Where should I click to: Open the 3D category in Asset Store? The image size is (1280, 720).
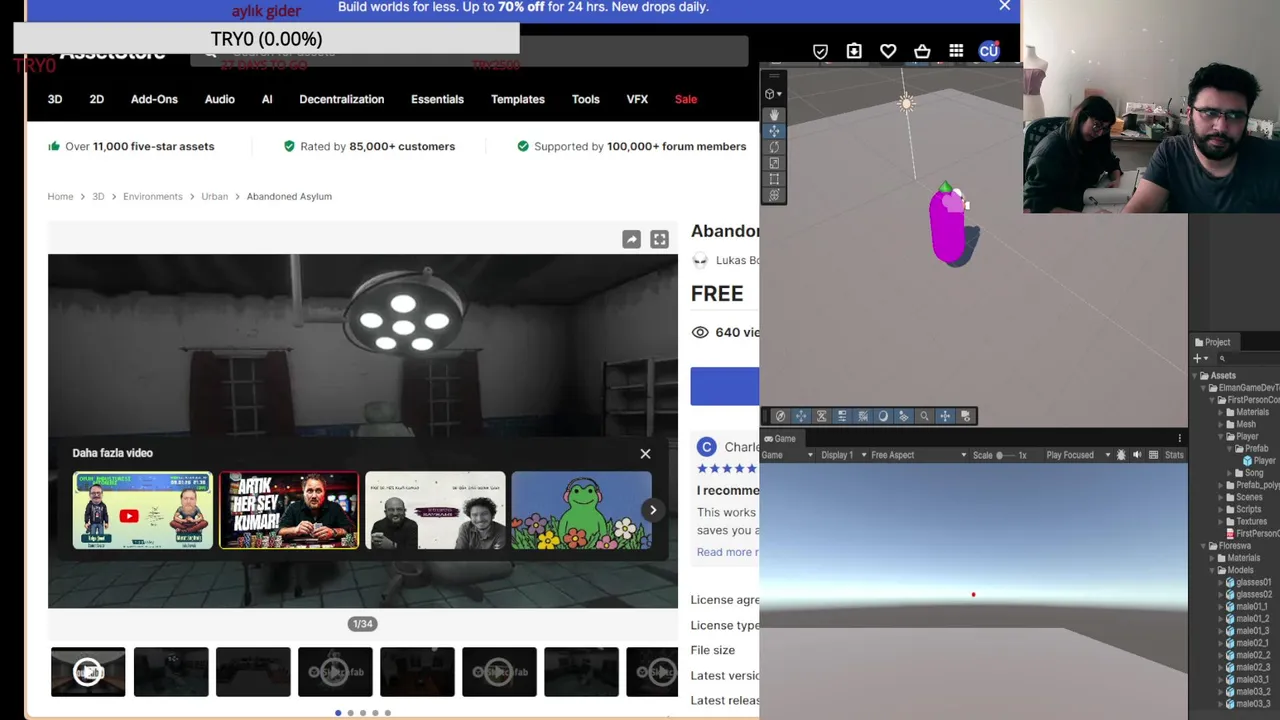pos(55,99)
